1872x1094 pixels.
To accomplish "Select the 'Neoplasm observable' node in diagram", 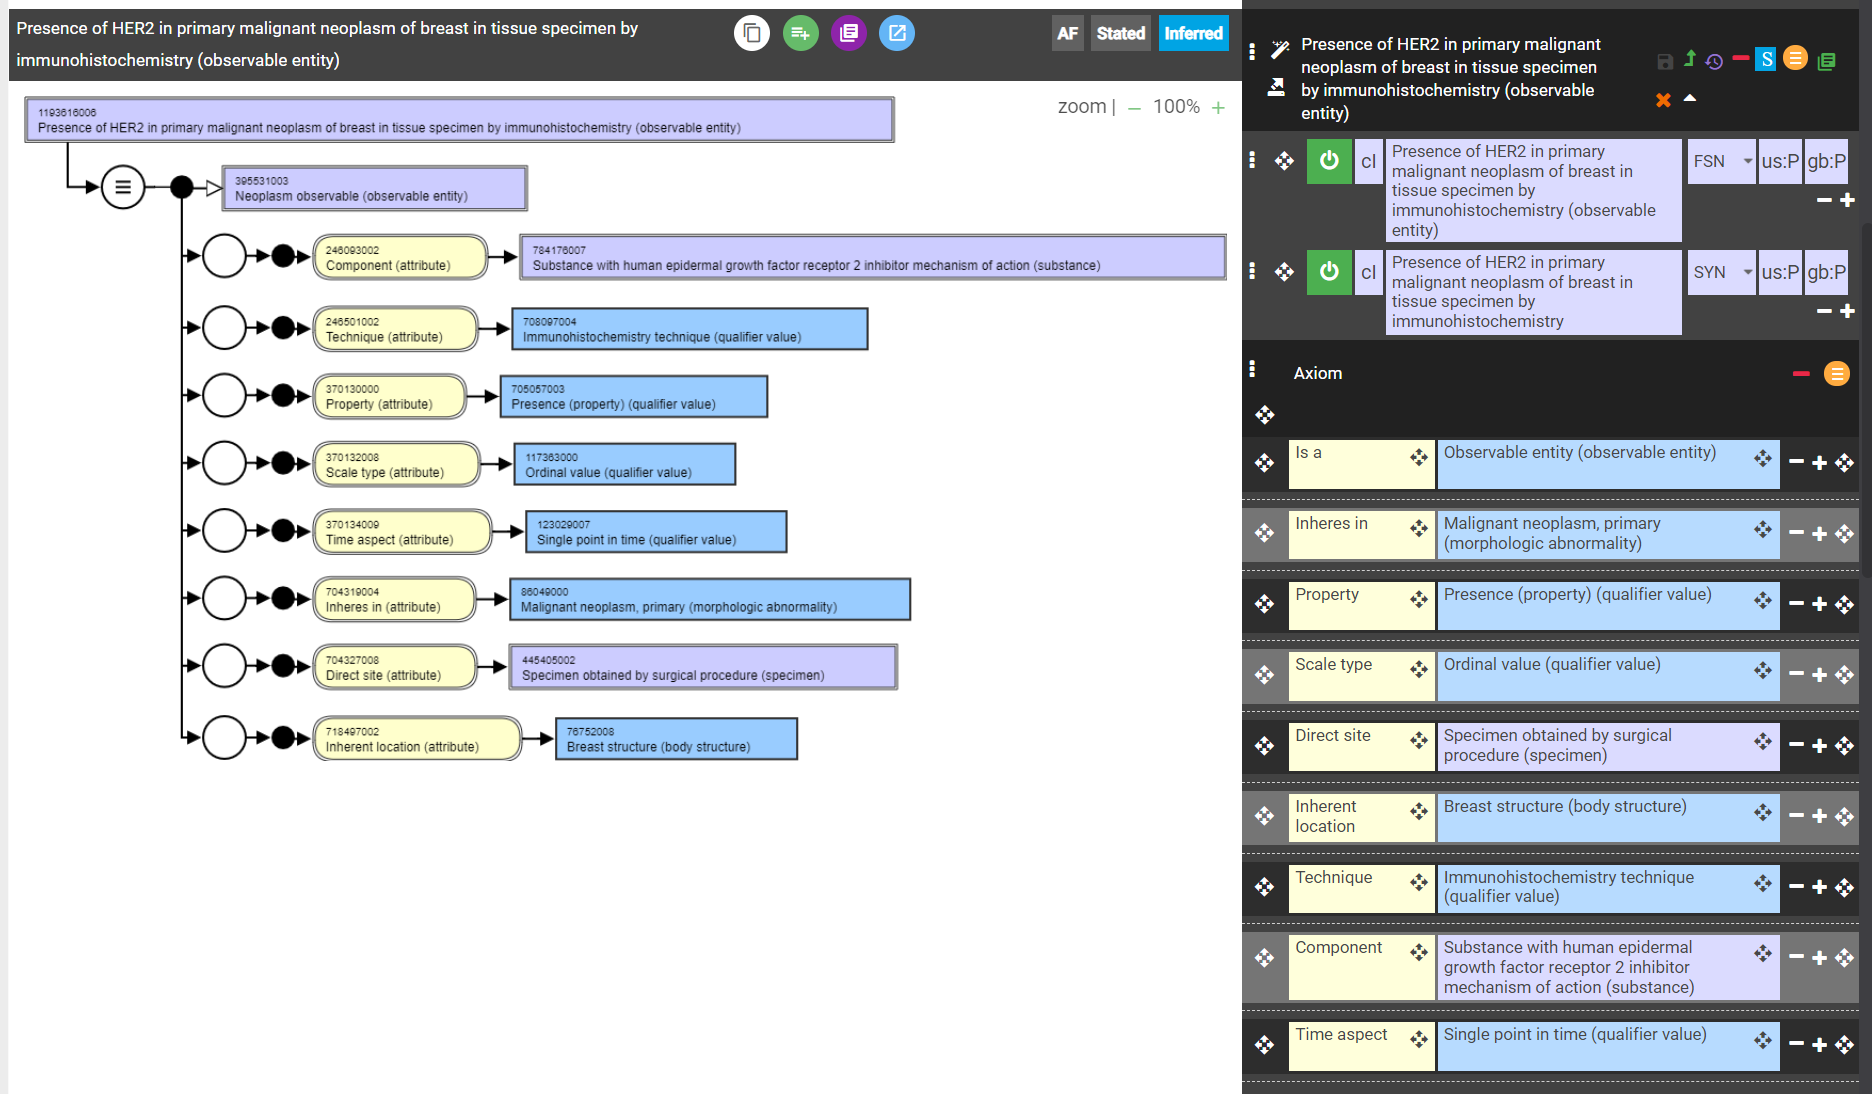I will (x=374, y=188).
